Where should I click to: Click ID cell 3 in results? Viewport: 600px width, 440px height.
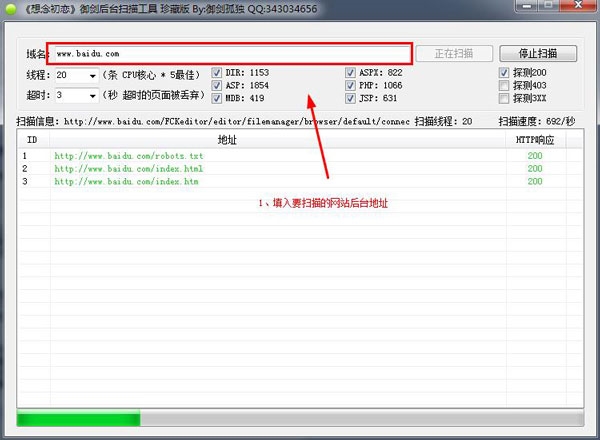(25, 181)
